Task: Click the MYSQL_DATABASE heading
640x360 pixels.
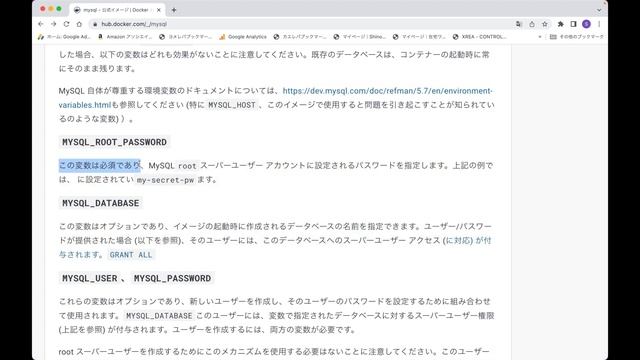Action: coord(100,203)
